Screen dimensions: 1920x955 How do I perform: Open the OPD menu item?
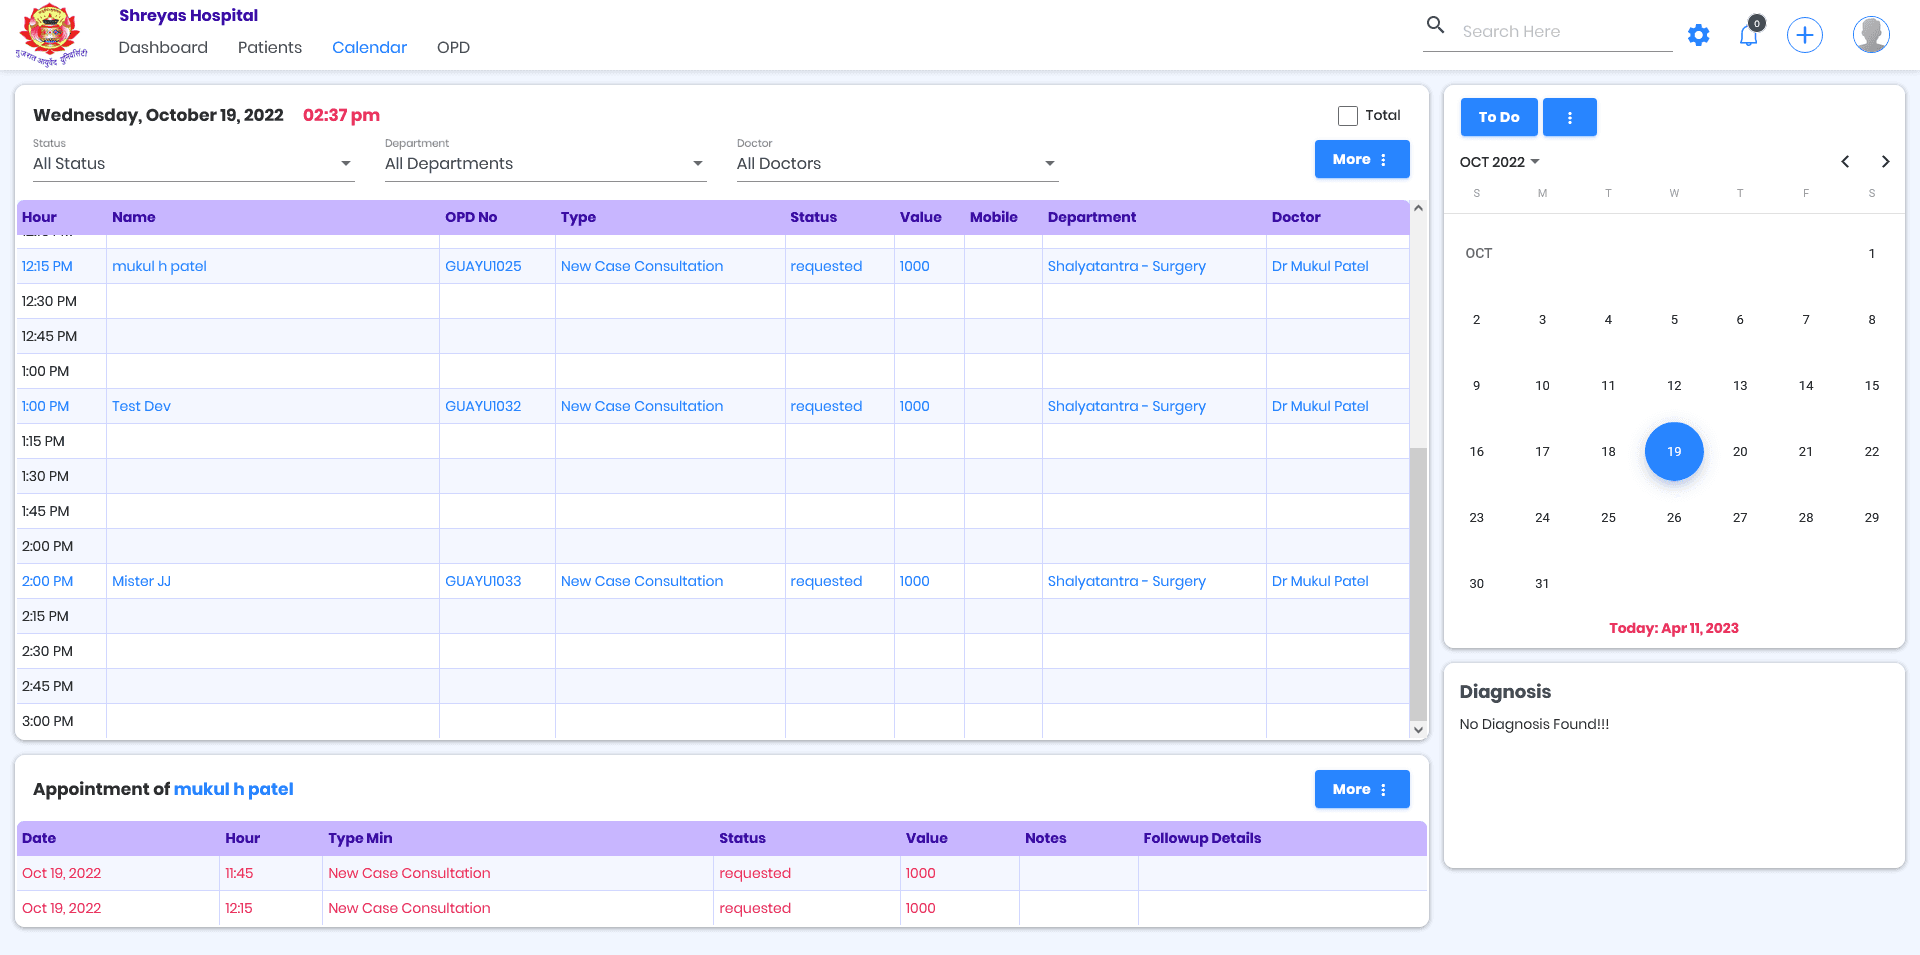453,47
